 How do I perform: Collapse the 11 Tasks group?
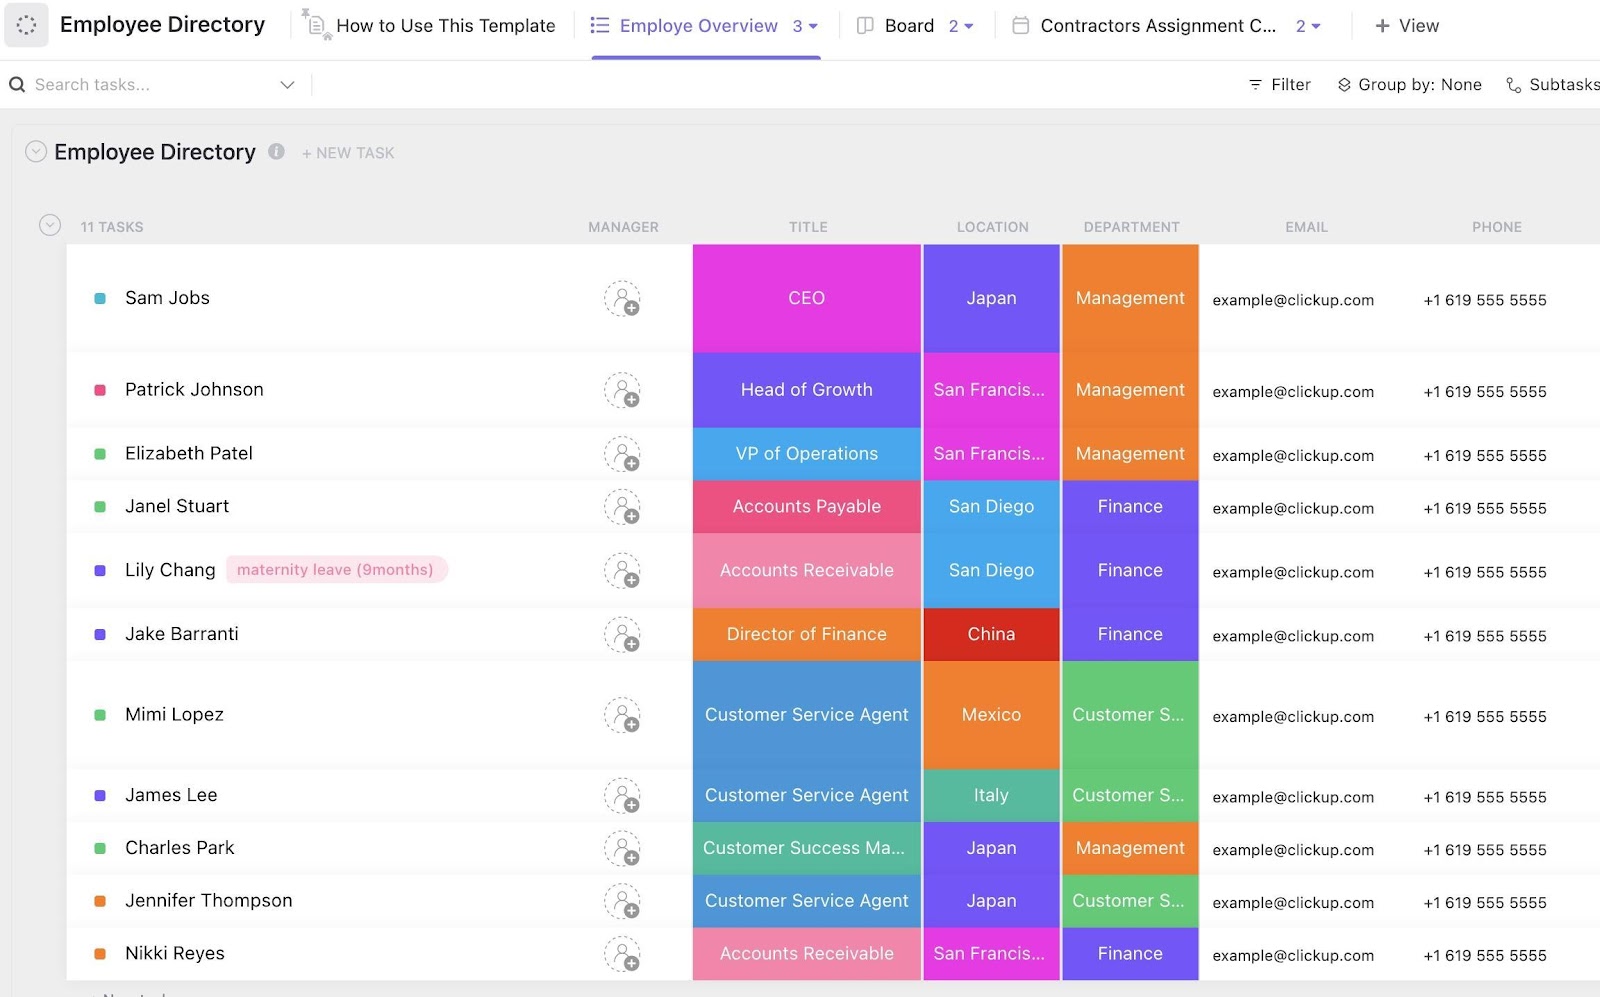coord(50,226)
